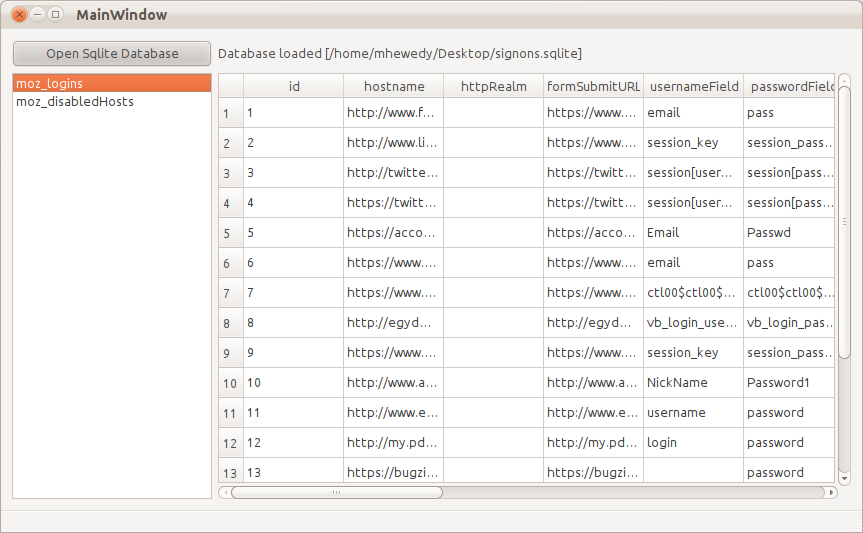Viewport: 863px width, 533px height.
Task: Close the MainWindow with red button
Action: (19, 14)
